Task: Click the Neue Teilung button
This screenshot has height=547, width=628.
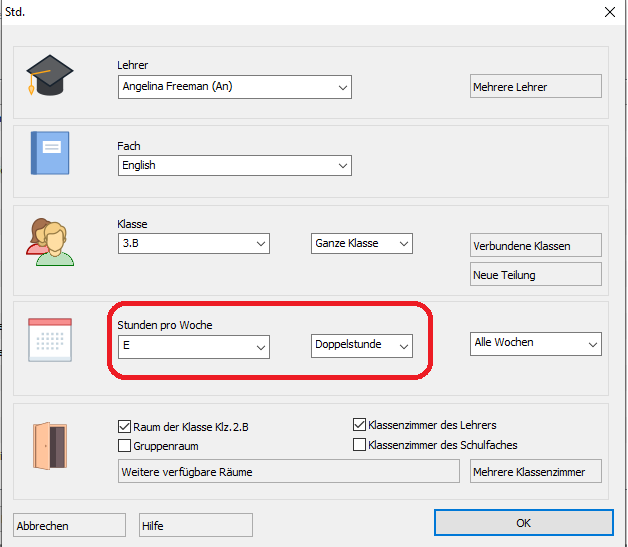Action: [535, 274]
